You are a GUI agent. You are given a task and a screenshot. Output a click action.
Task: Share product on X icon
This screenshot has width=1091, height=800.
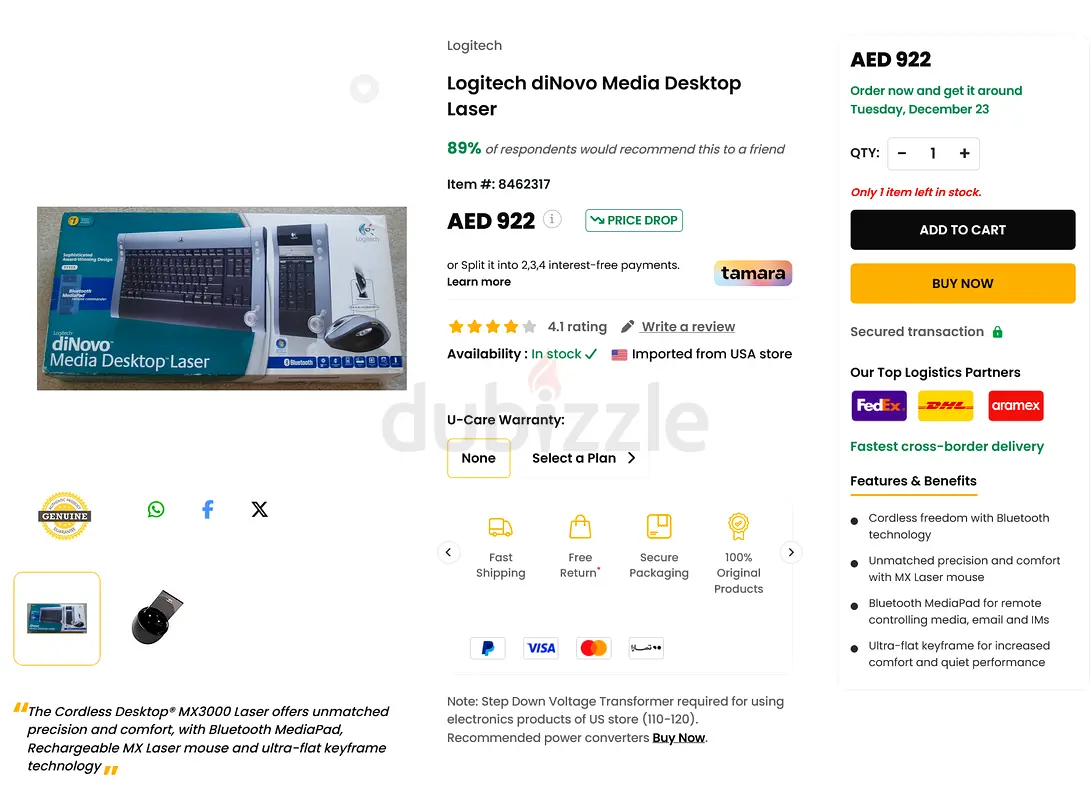(x=260, y=509)
